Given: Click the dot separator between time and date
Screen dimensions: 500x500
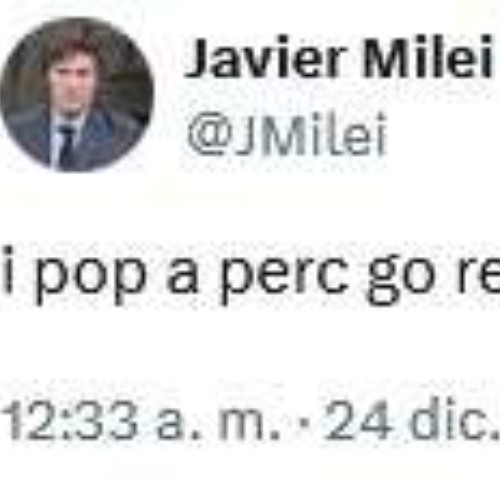Looking at the screenshot, I should [302, 421].
